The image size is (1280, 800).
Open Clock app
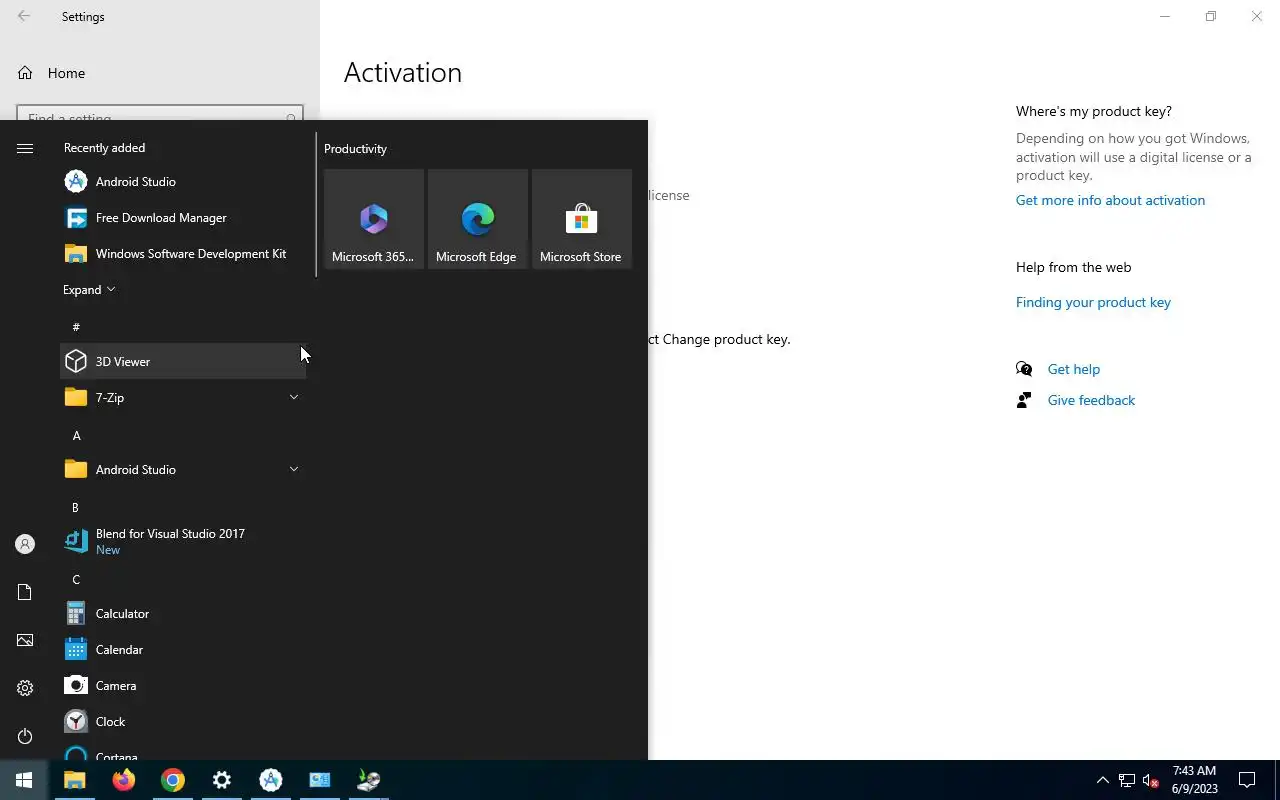[183, 722]
